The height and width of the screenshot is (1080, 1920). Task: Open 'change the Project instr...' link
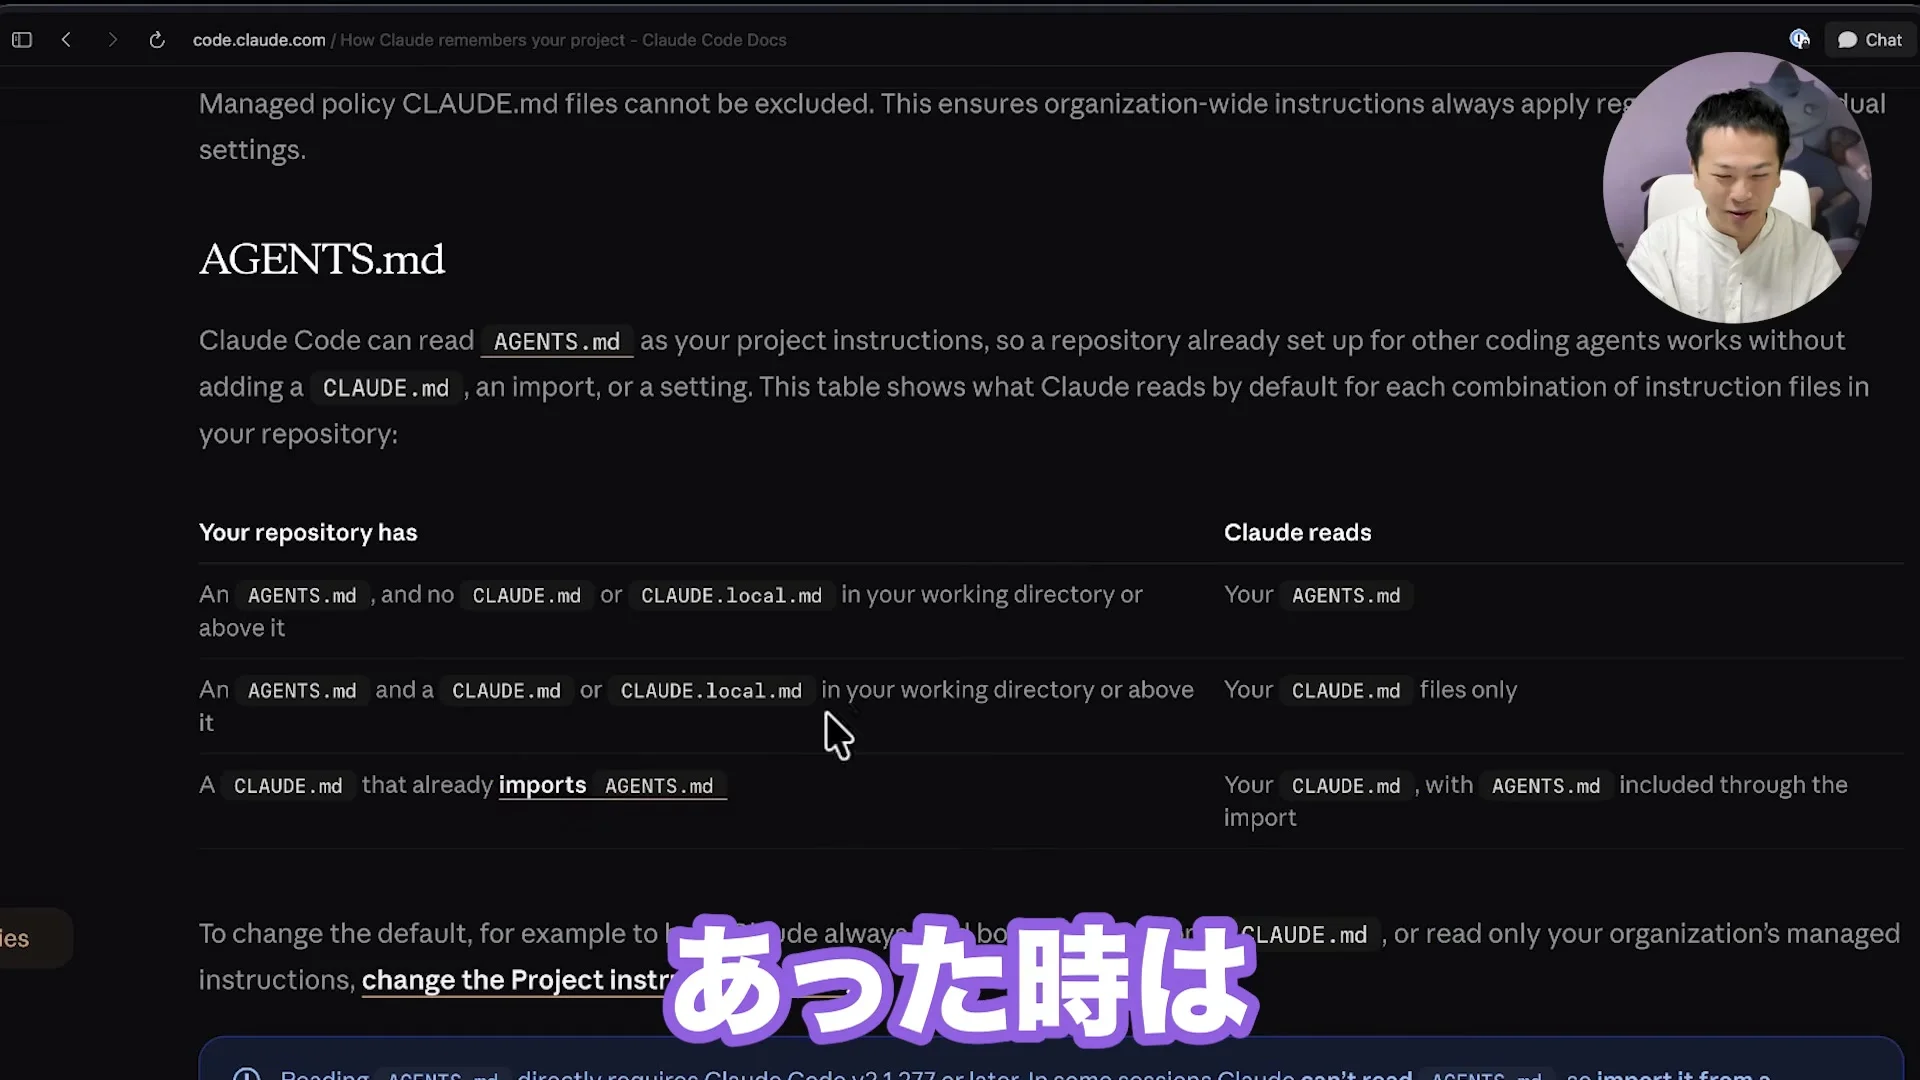tap(515, 980)
